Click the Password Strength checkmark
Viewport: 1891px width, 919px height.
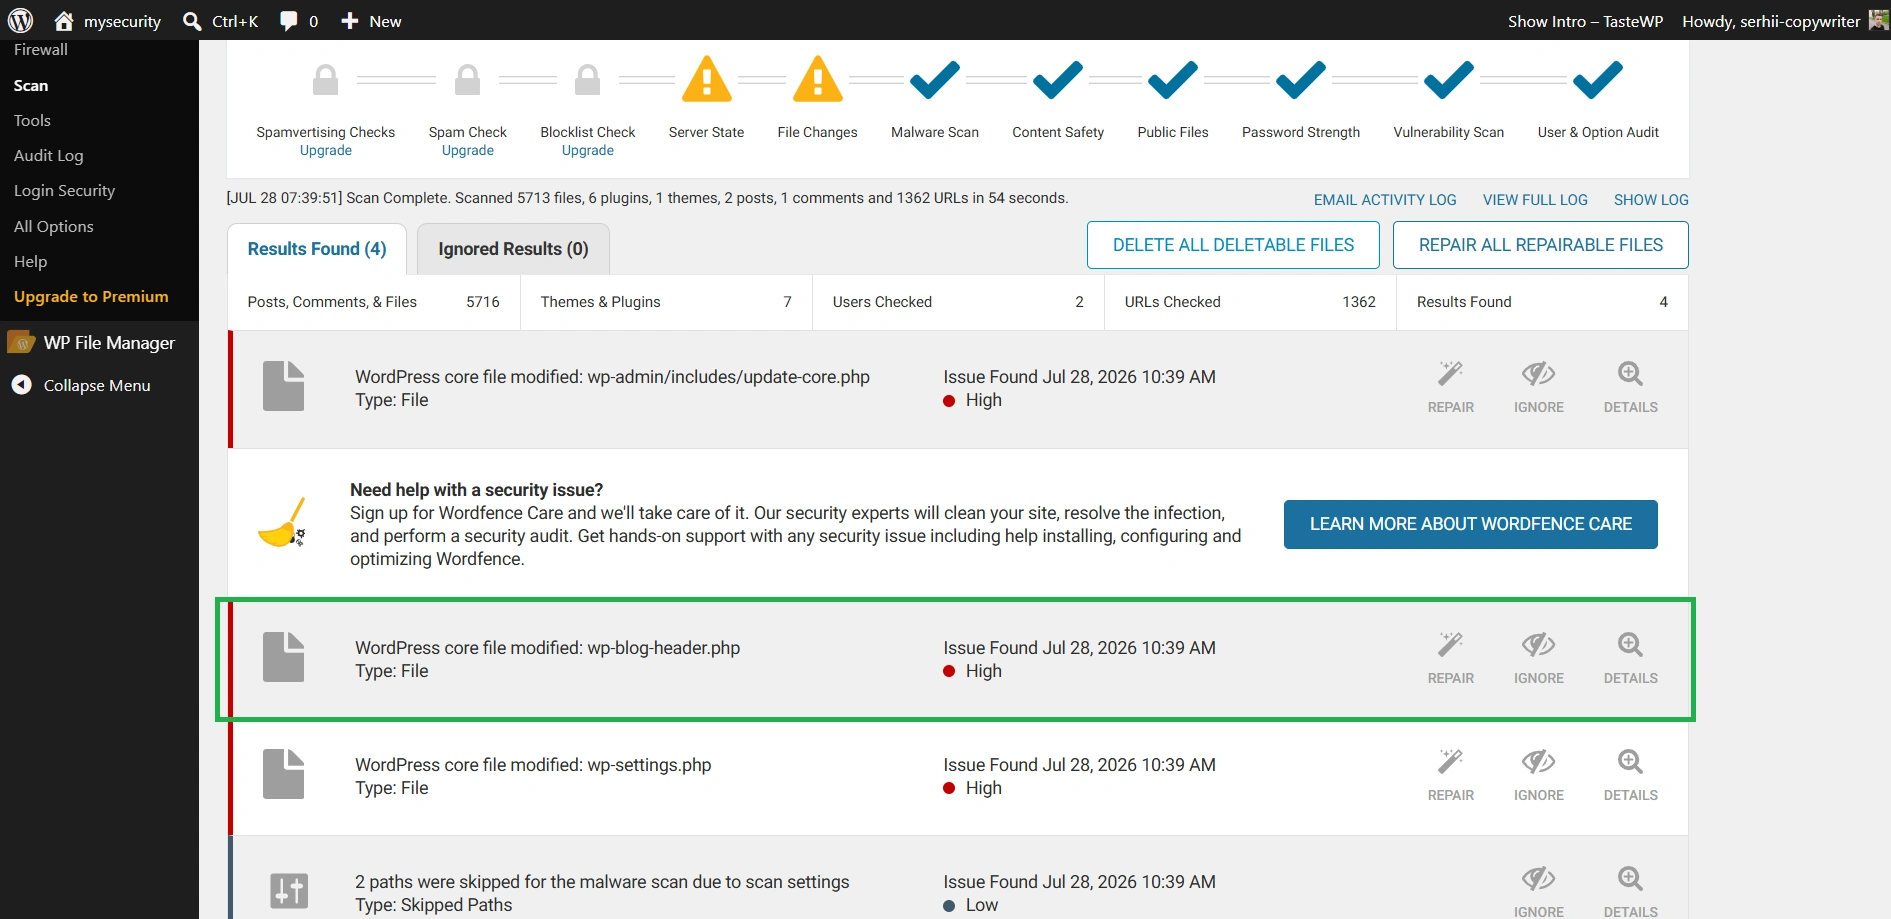[1301, 79]
